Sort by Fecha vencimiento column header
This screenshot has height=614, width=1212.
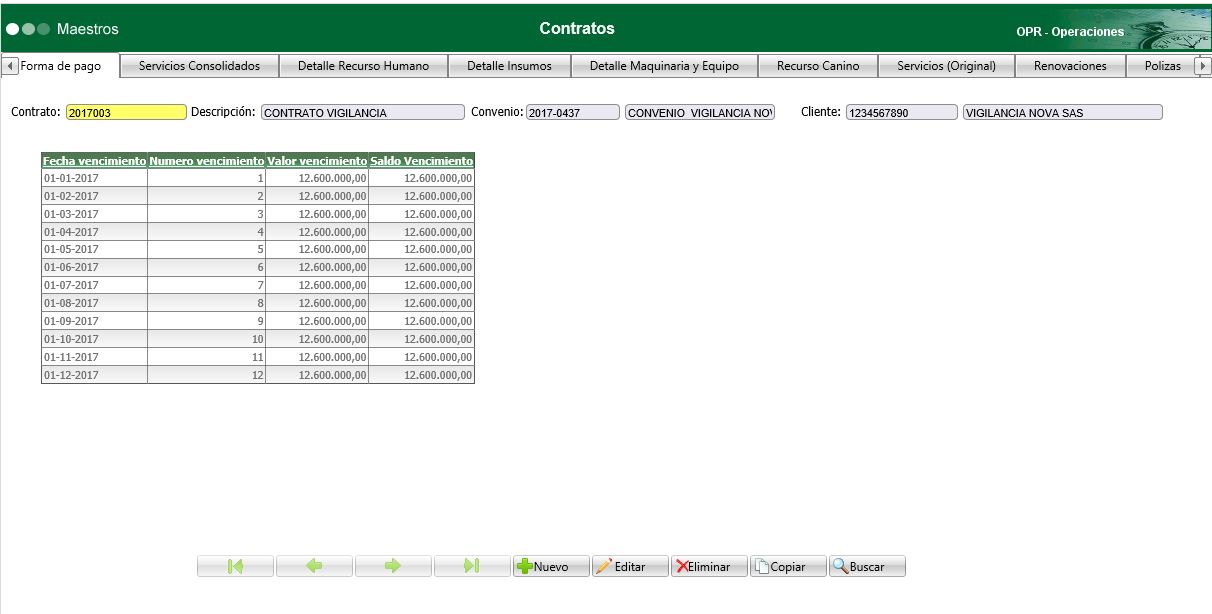click(94, 160)
